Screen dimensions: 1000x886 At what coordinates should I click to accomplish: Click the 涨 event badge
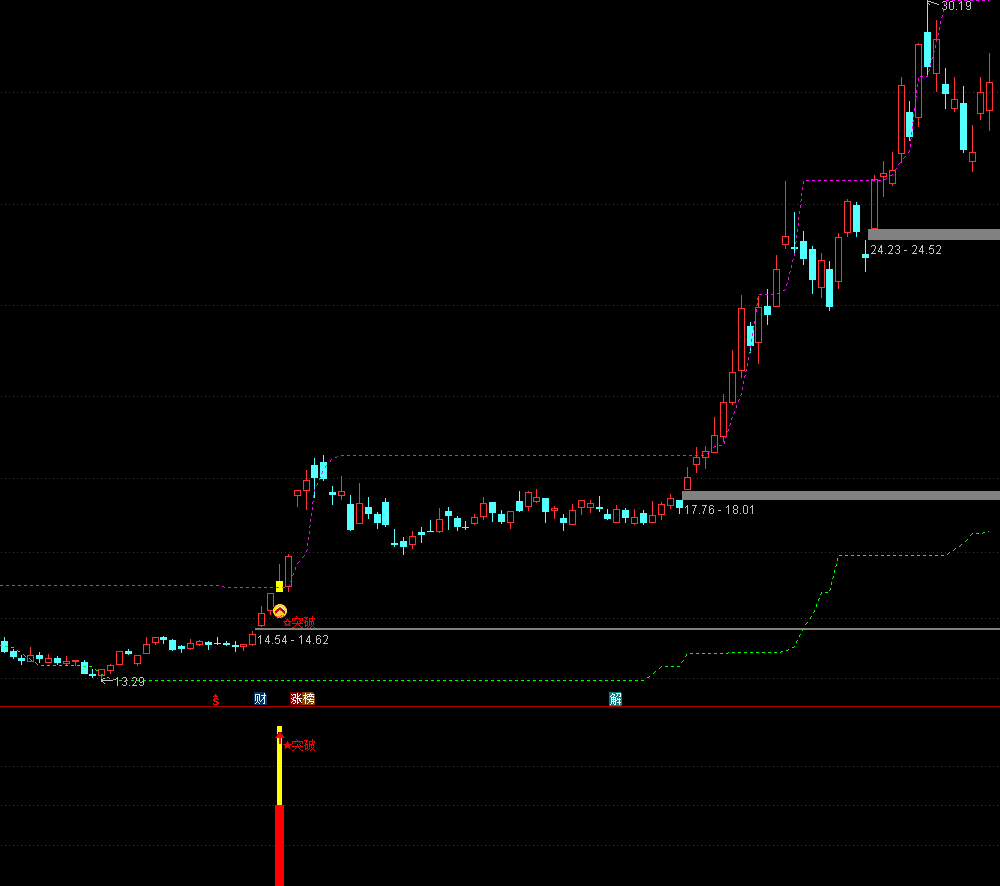point(296,699)
